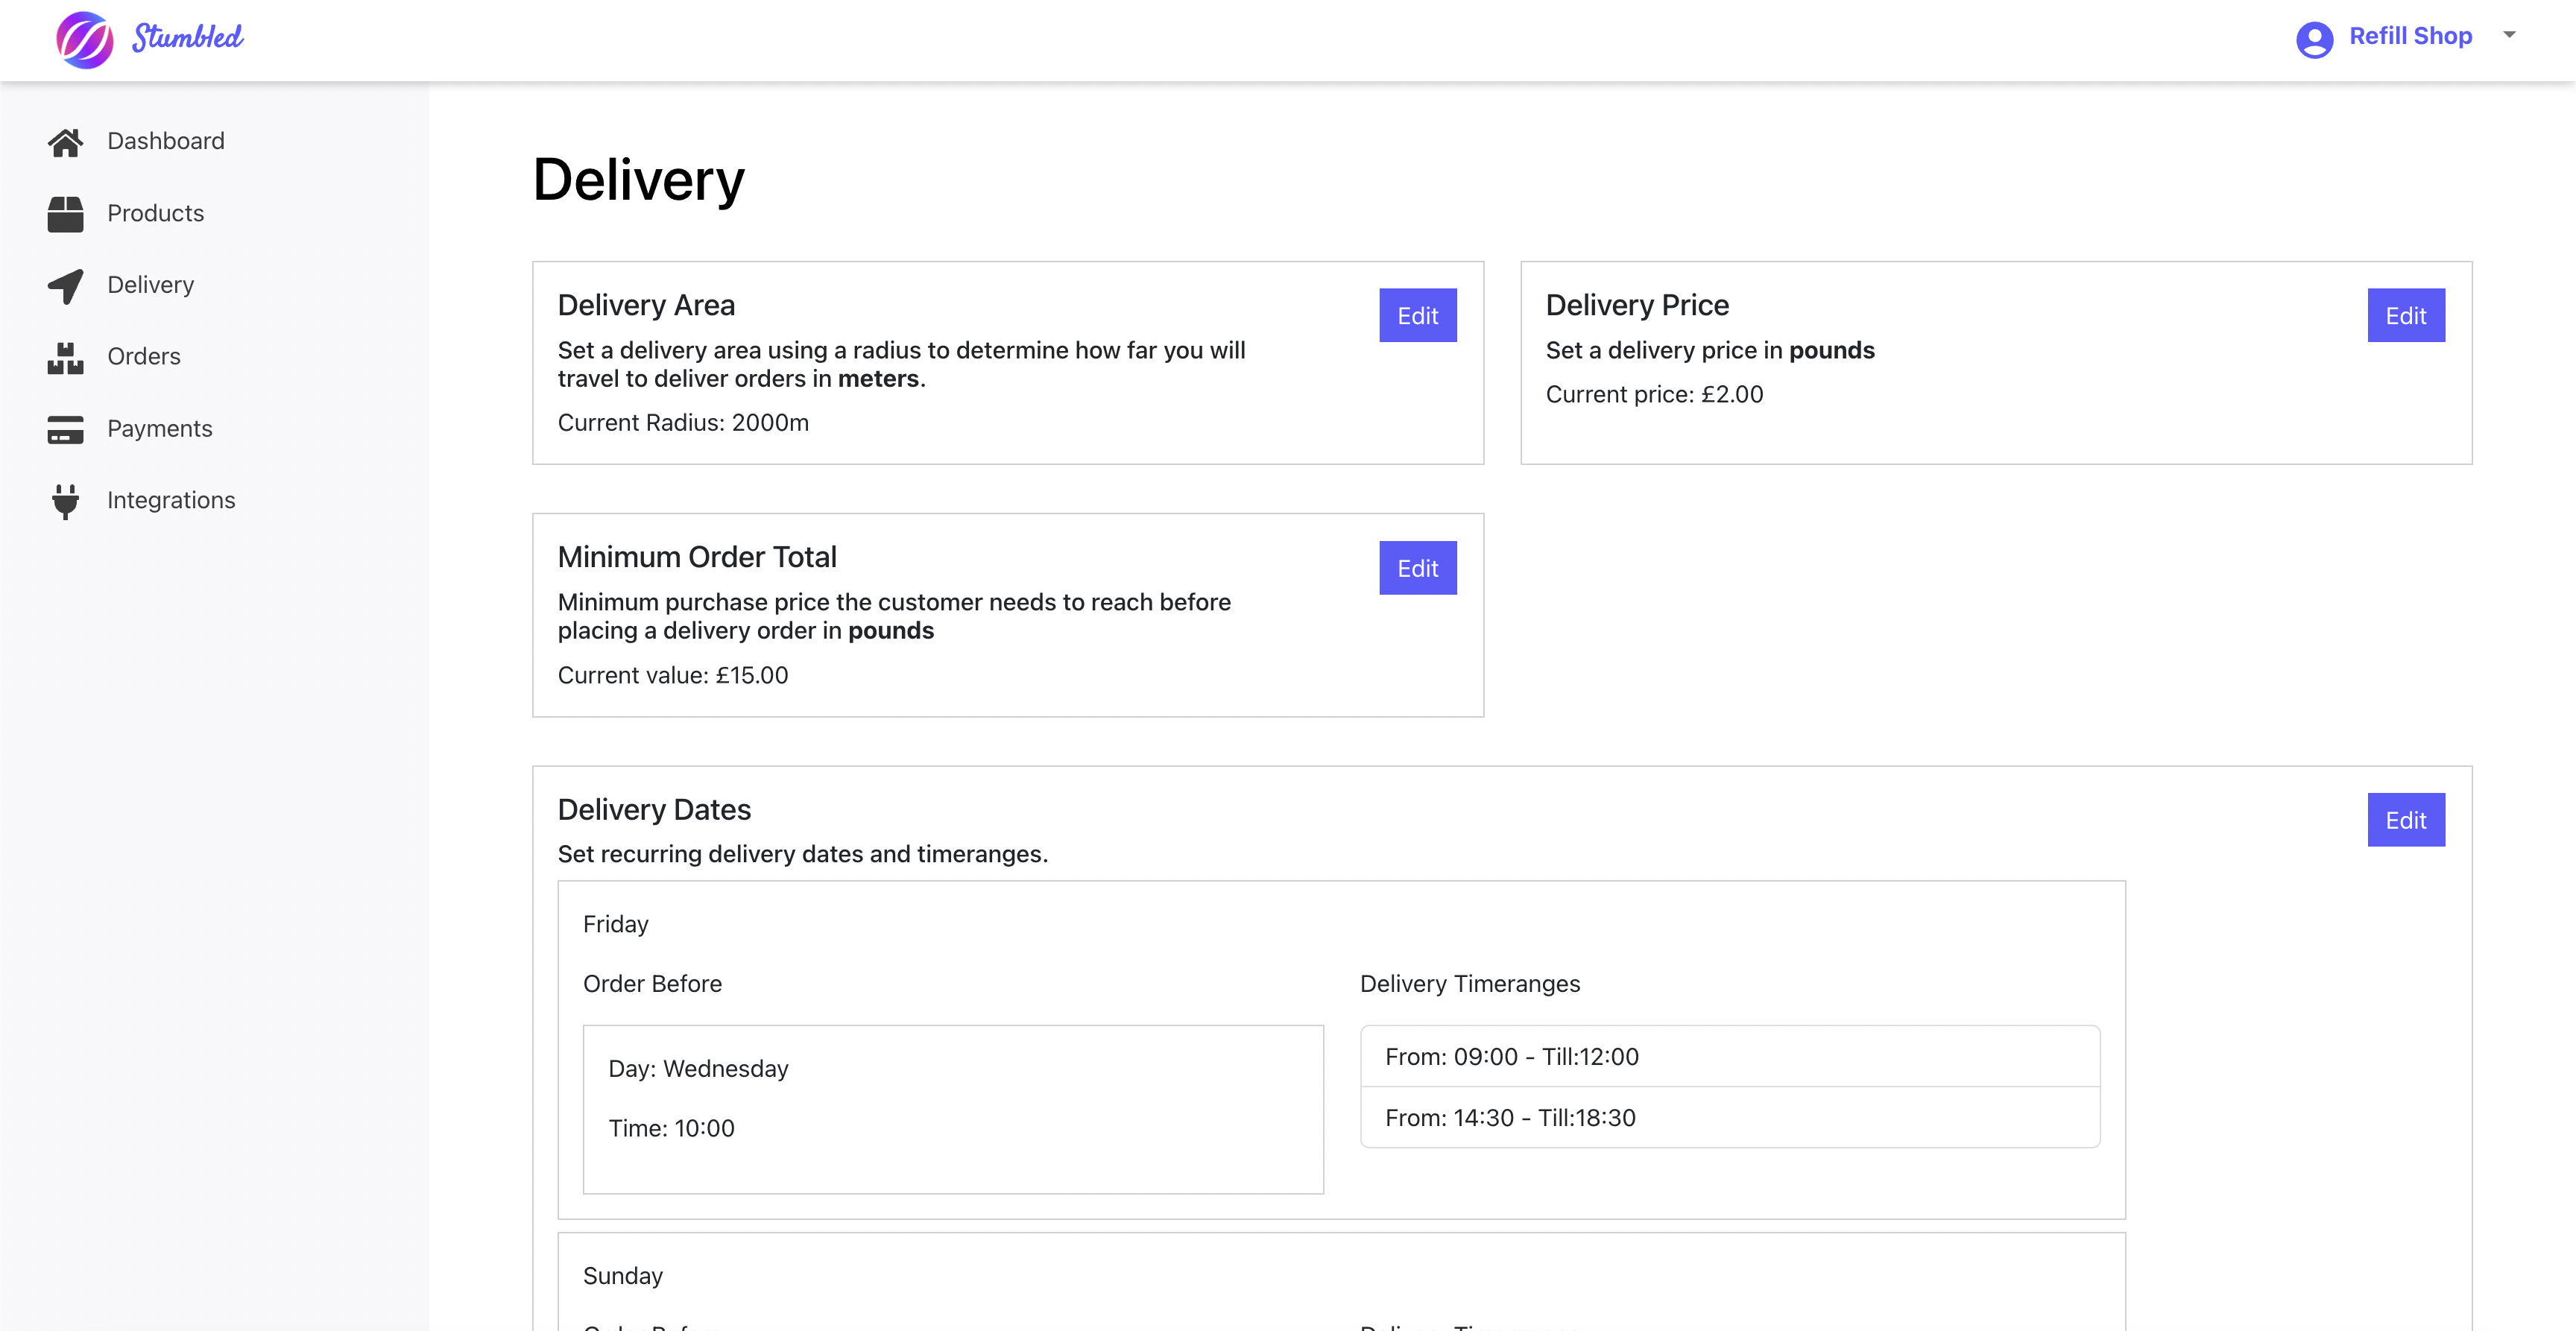The height and width of the screenshot is (1331, 2576).
Task: Edit the Delivery Price
Action: (x=2405, y=316)
